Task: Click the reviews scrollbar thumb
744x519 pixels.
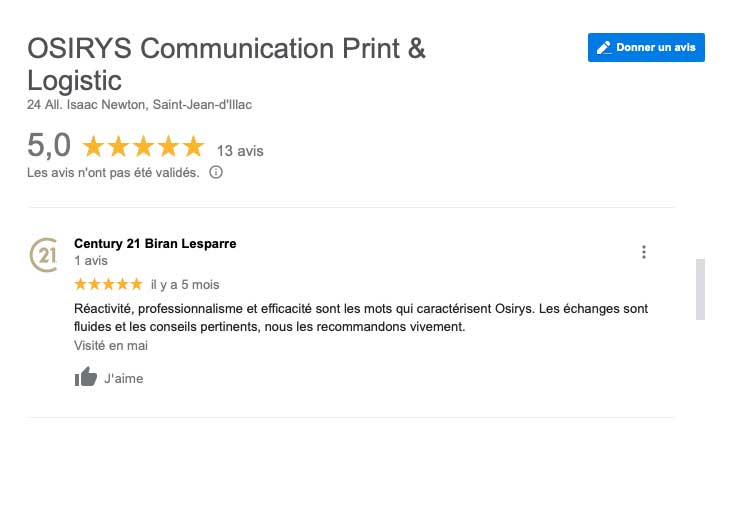Action: [x=700, y=289]
